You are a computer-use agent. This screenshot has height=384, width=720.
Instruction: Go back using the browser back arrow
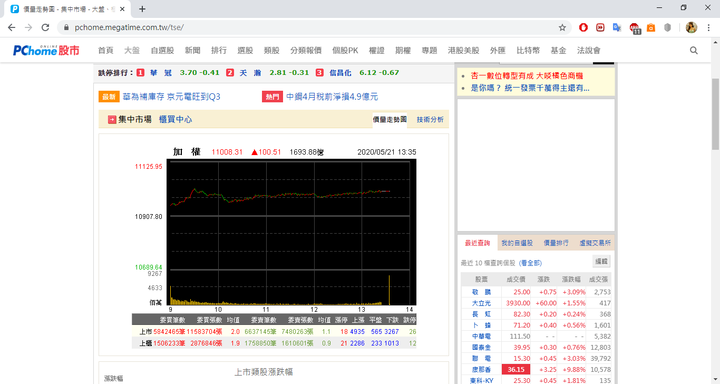click(11, 28)
